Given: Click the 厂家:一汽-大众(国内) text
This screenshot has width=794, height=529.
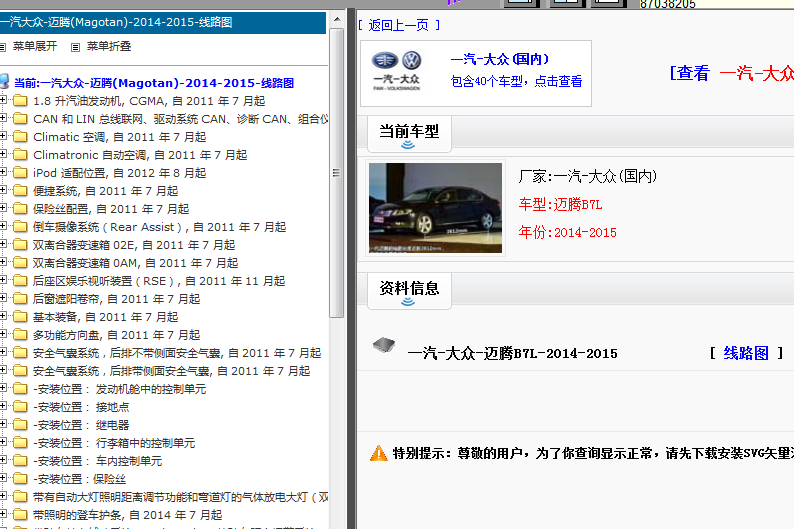Looking at the screenshot, I should (x=588, y=176).
